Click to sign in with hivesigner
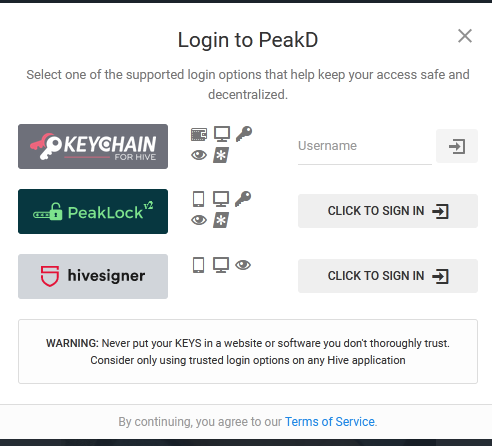 [x=388, y=276]
